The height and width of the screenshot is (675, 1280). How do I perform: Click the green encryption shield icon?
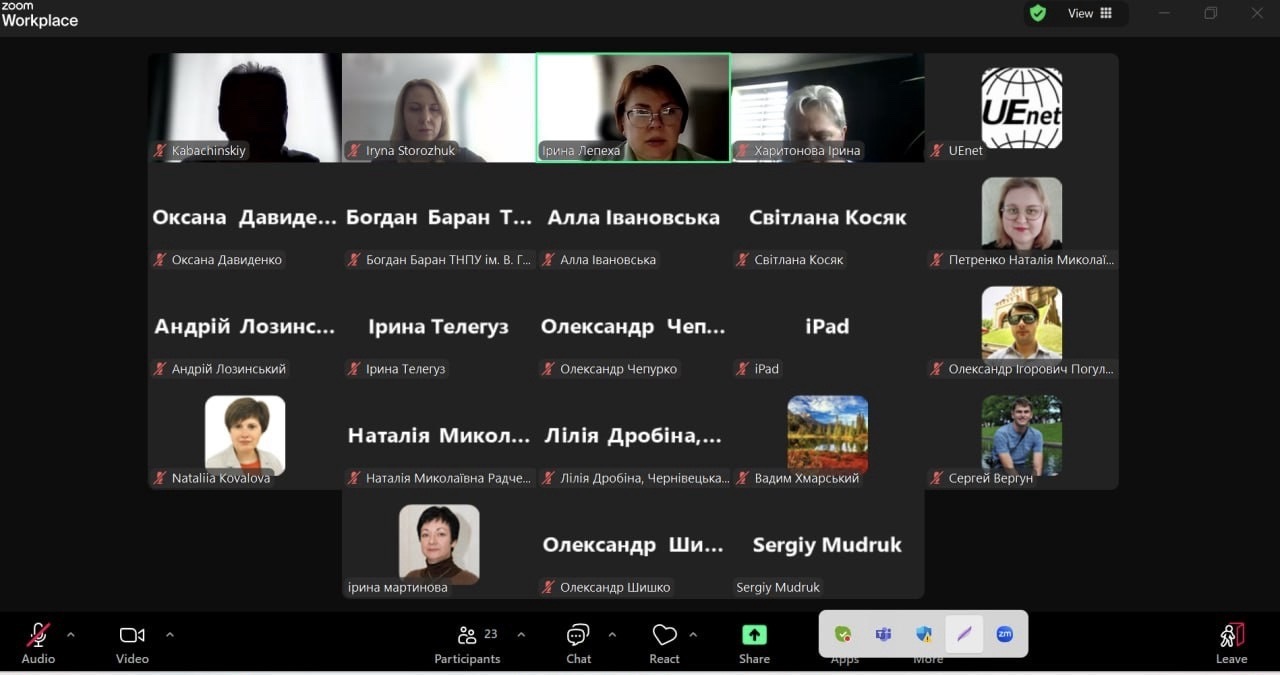pos(1038,13)
